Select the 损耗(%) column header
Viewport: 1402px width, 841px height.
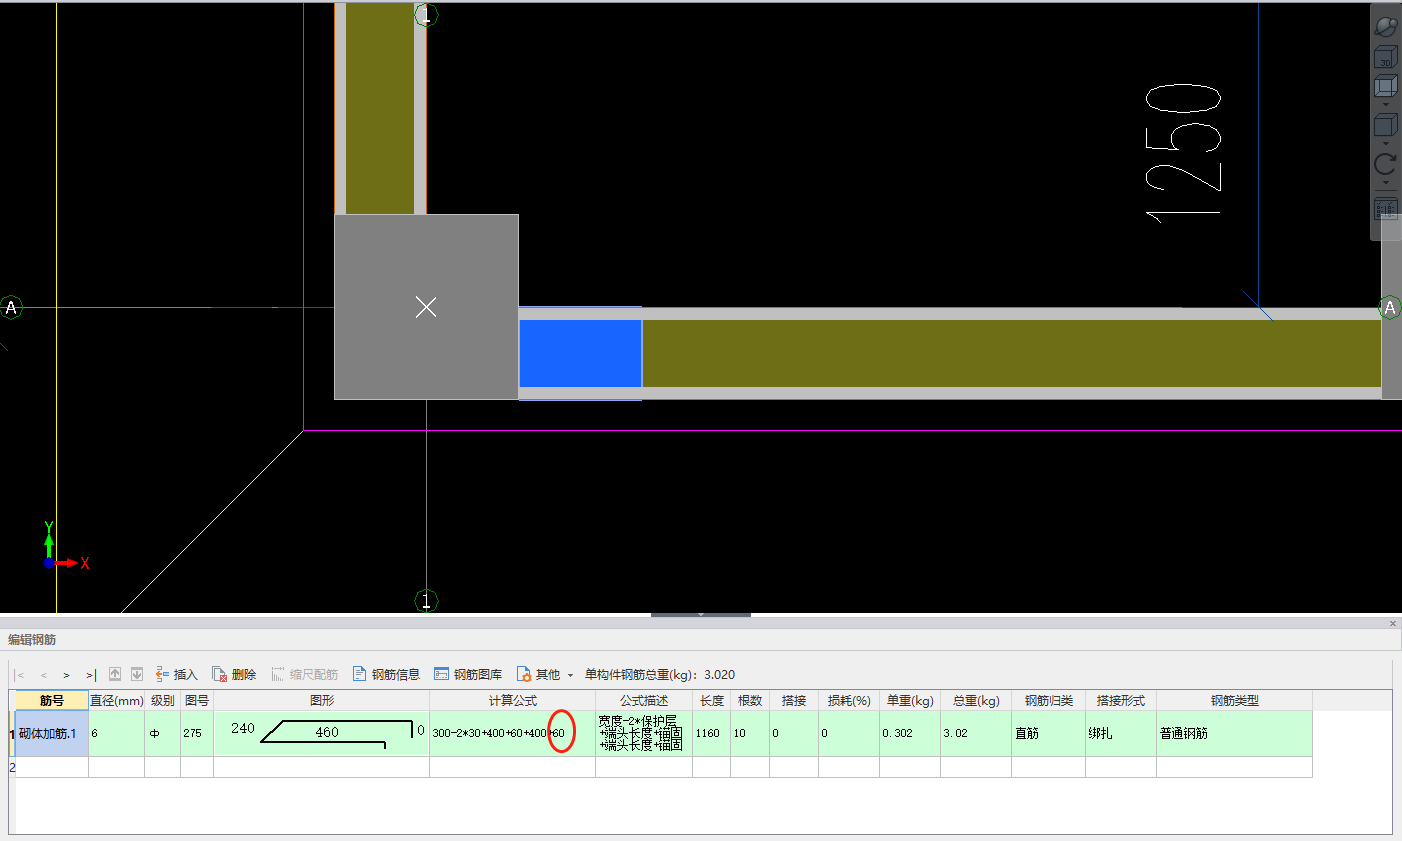click(x=849, y=701)
